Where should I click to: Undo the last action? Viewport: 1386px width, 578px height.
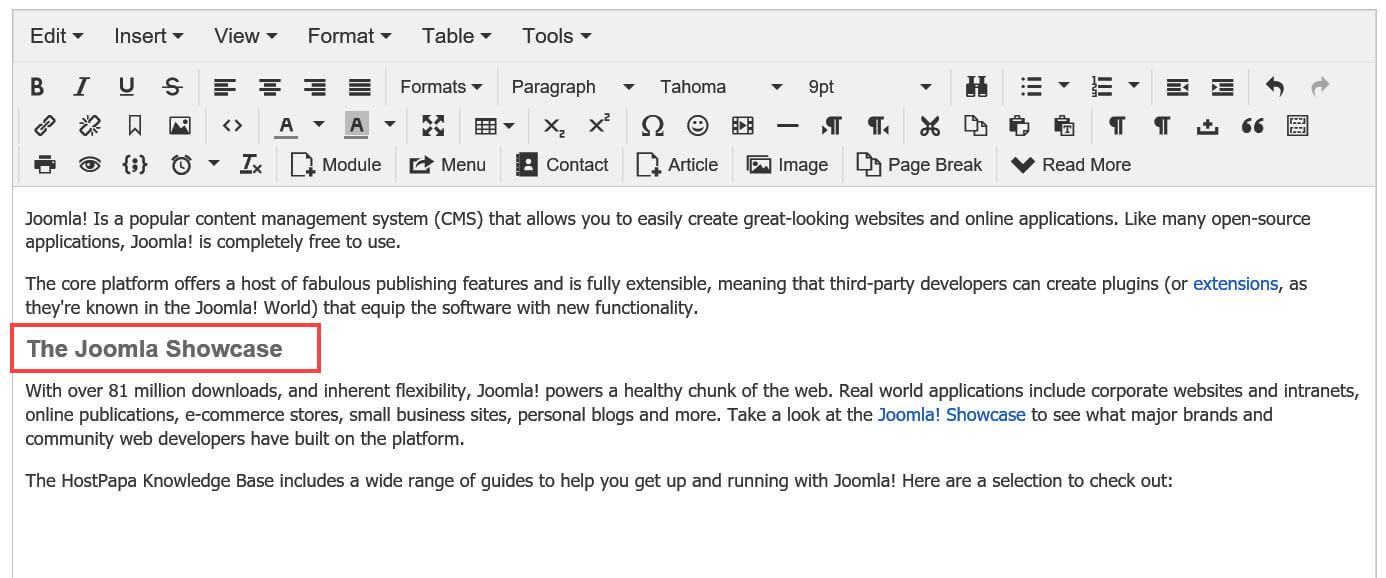click(x=1275, y=87)
